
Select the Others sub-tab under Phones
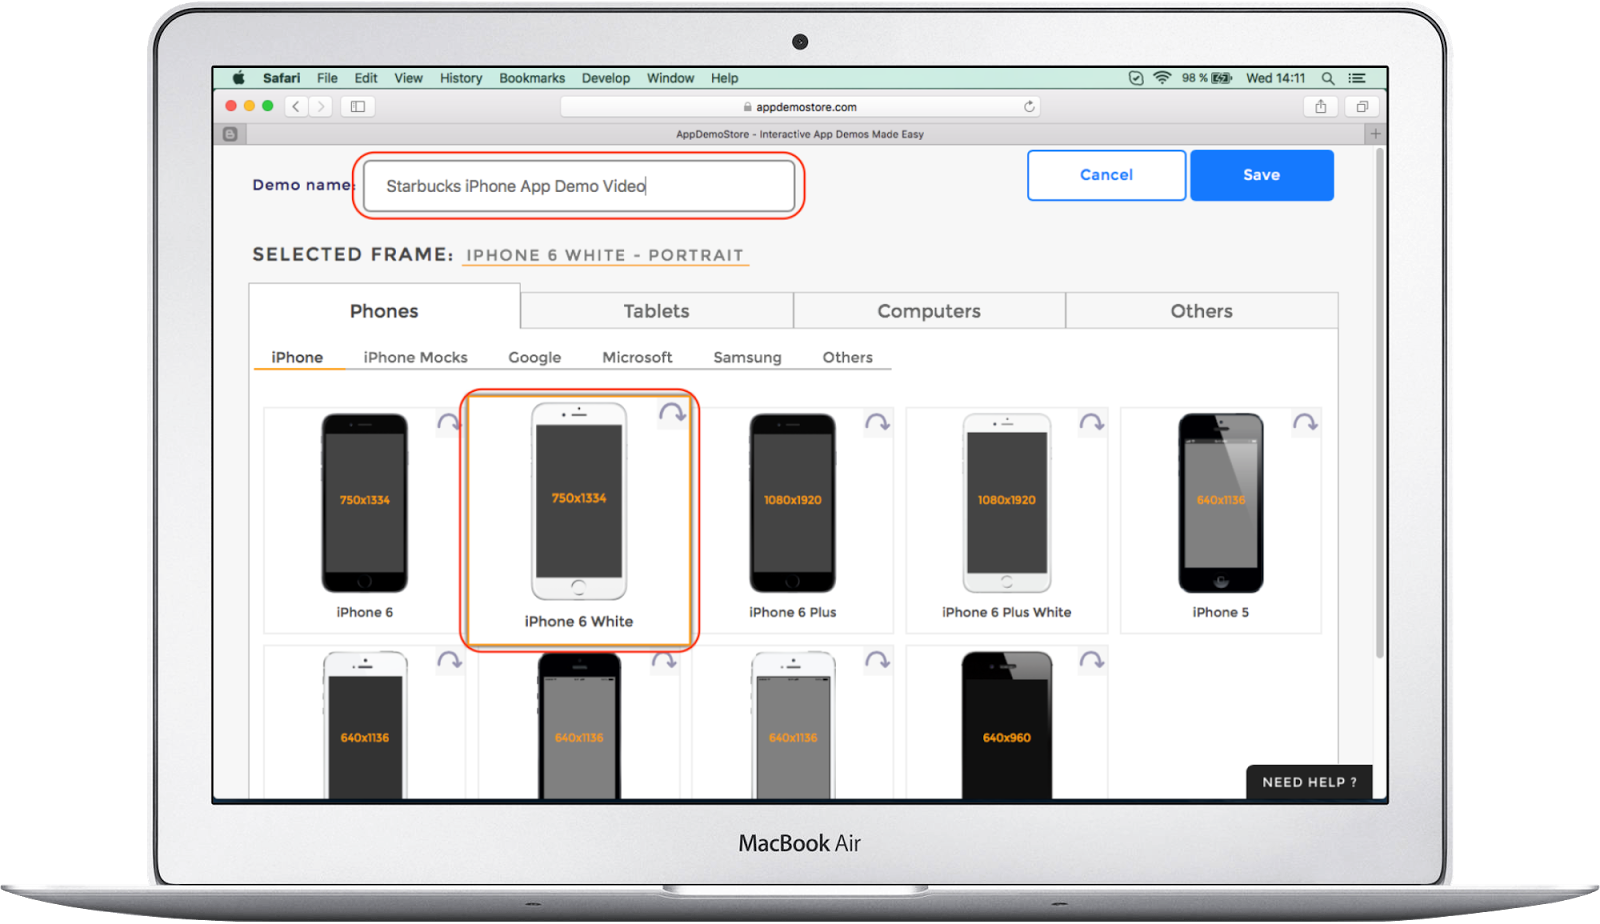tap(848, 357)
